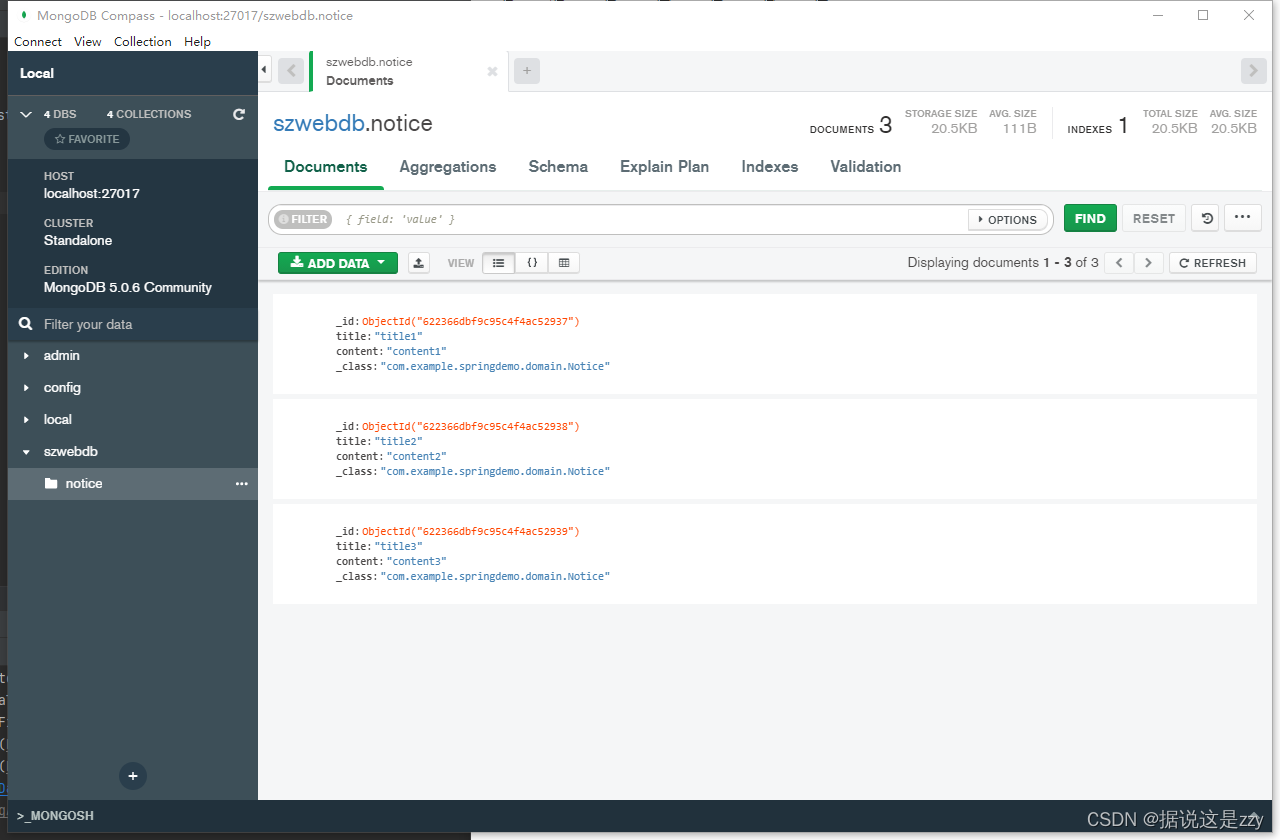This screenshot has height=840, width=1280.
Task: Expand the MONGOSH shell chevron
Action: [1254, 816]
